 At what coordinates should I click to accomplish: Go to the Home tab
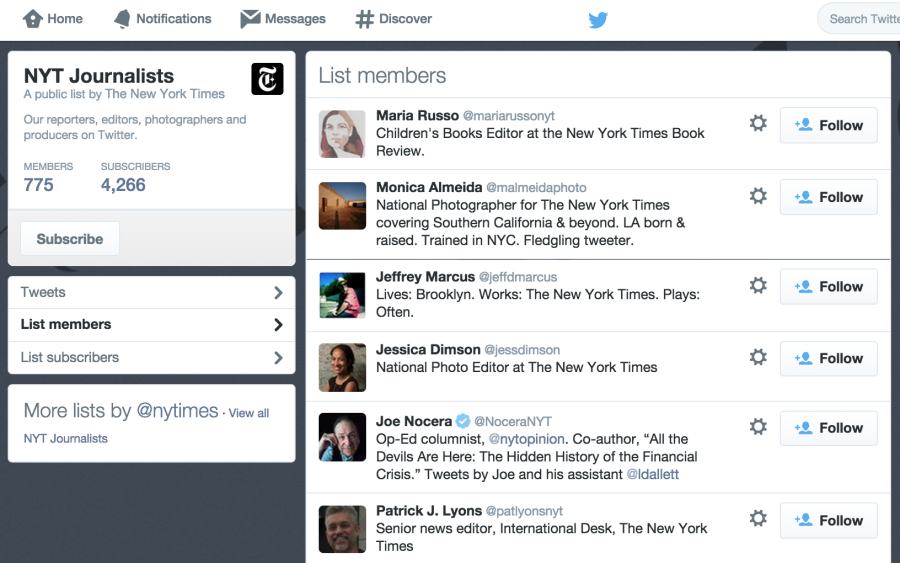(x=53, y=19)
